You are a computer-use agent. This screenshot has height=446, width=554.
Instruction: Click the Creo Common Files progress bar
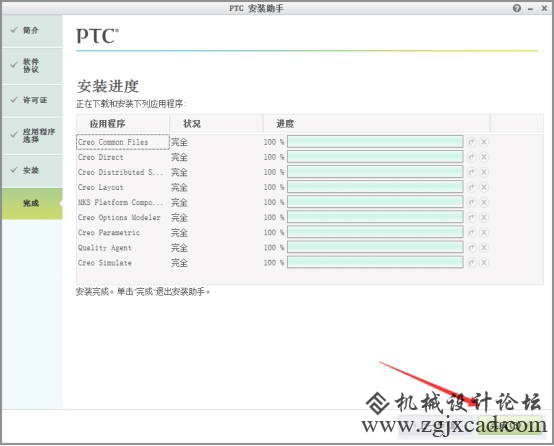(375, 142)
